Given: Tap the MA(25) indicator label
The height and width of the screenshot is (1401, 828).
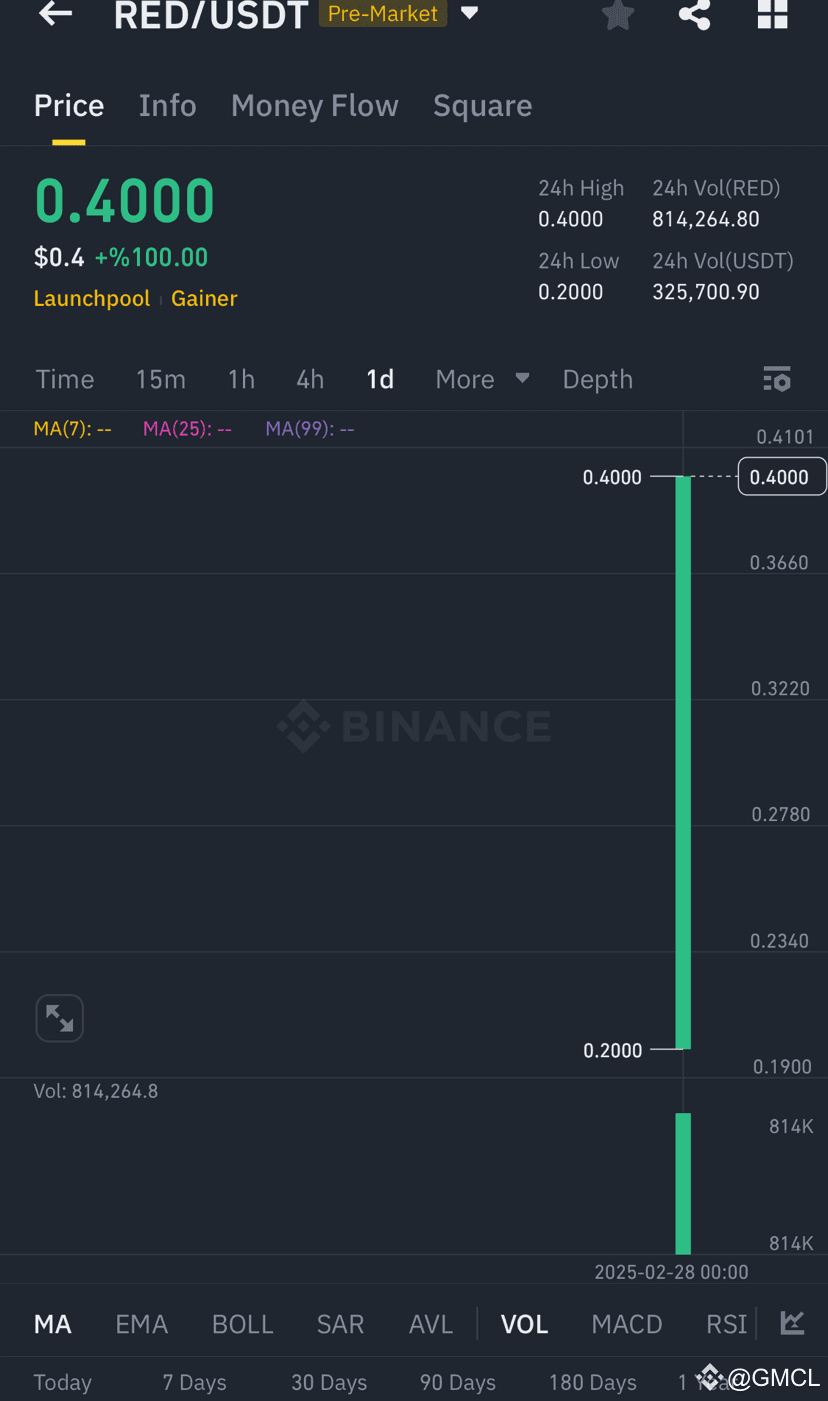Looking at the screenshot, I should (x=187, y=429).
